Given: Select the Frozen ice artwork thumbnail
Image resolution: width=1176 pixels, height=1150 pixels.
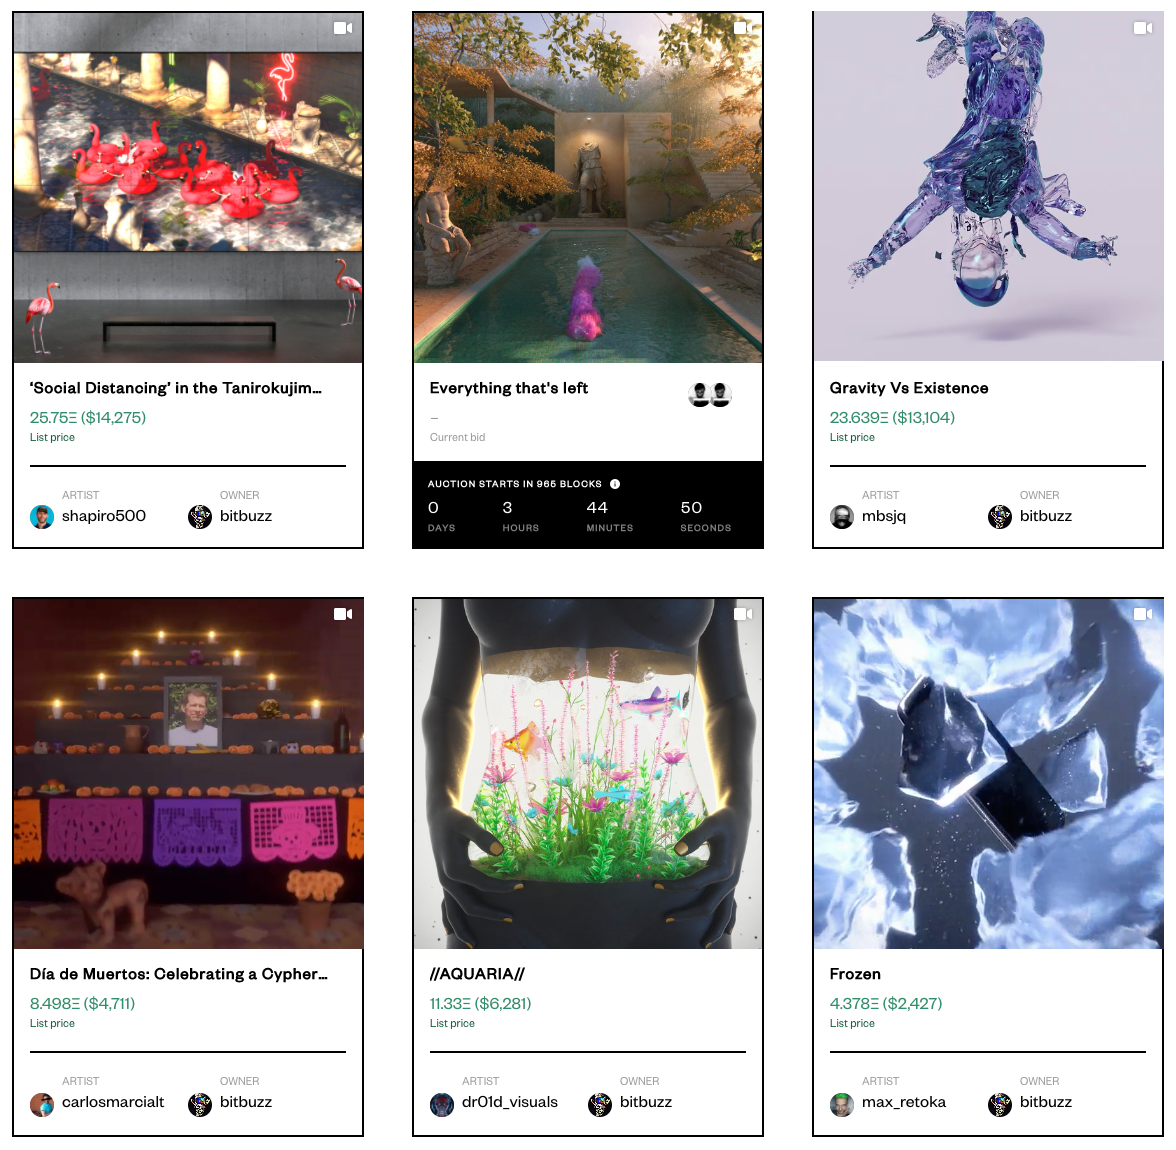Looking at the screenshot, I should tap(988, 773).
